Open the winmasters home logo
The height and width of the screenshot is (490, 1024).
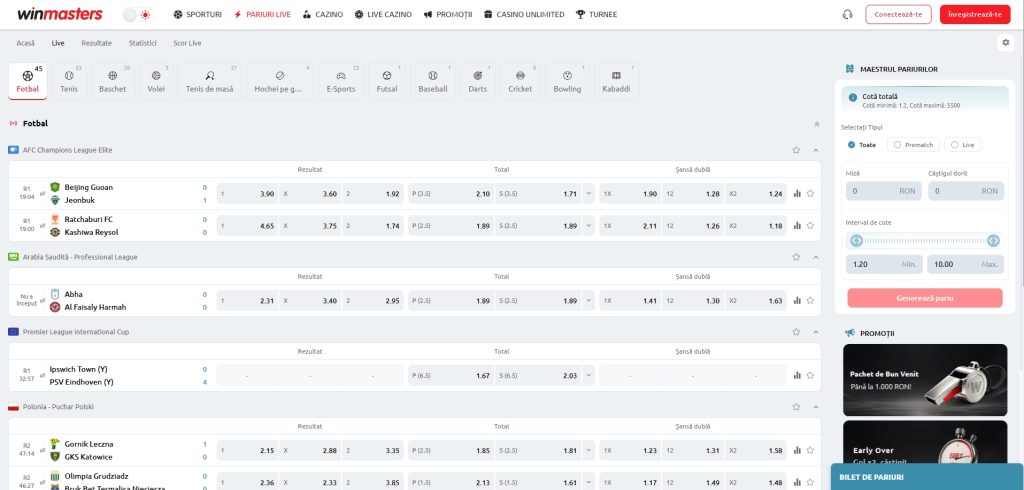pos(59,14)
